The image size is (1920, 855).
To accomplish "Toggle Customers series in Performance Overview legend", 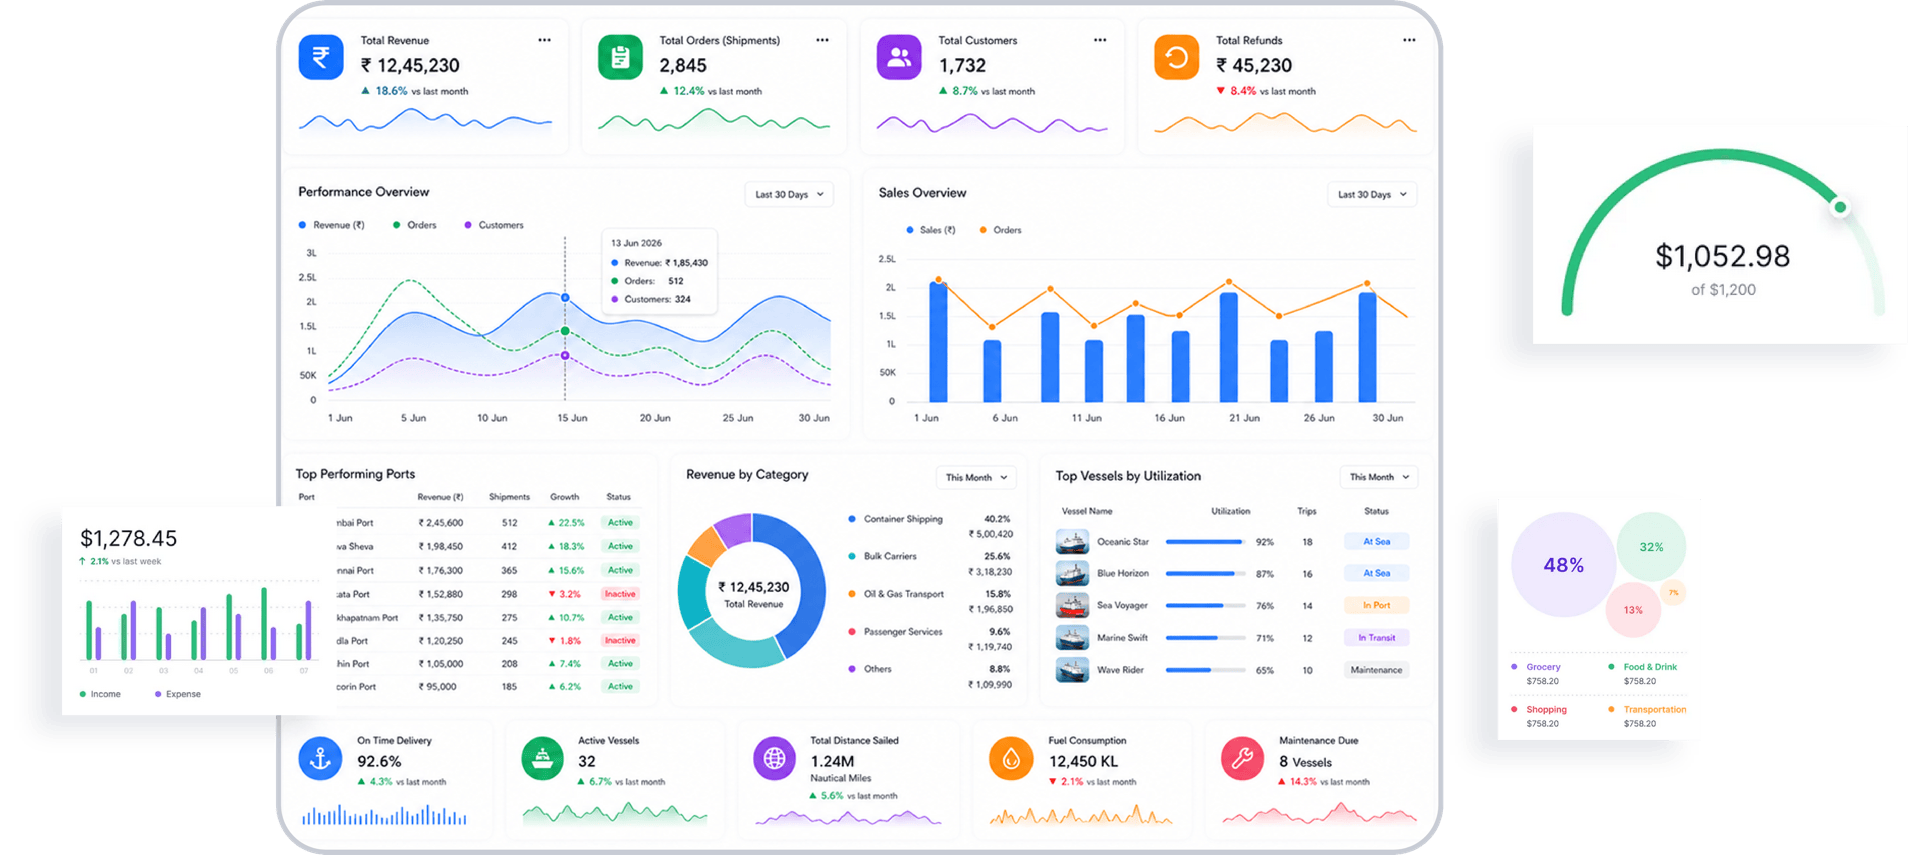I will [x=494, y=225].
